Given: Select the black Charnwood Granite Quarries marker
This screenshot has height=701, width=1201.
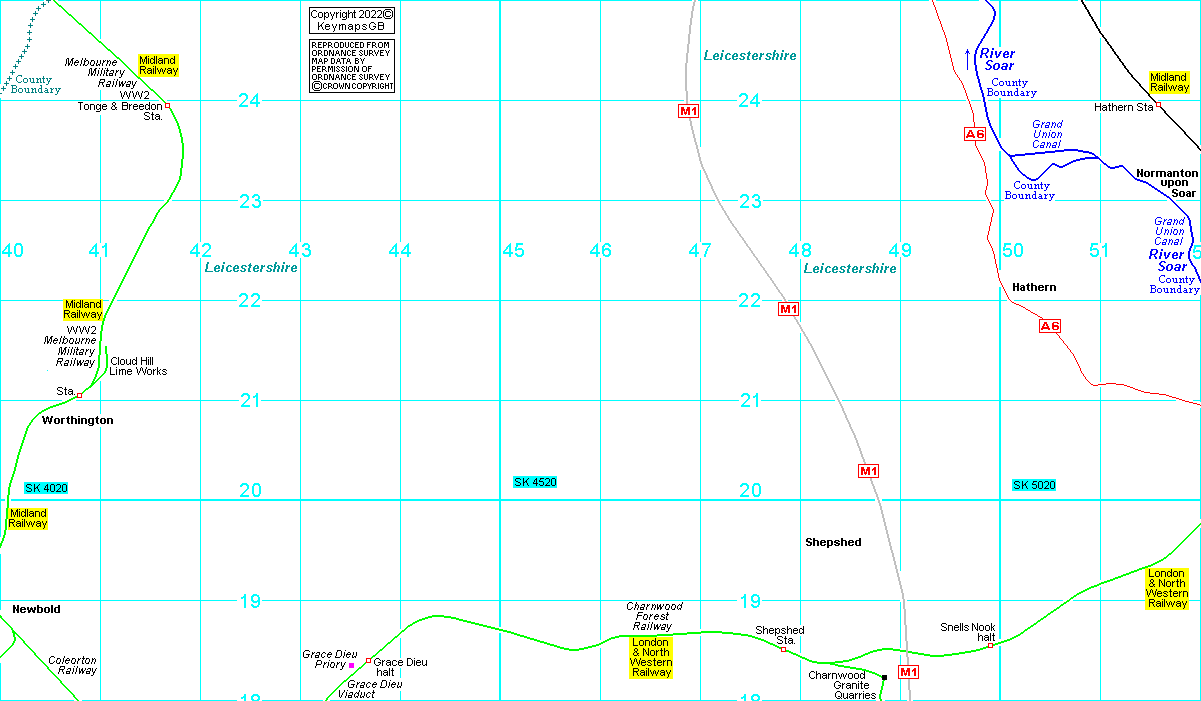Looking at the screenshot, I should pos(884,677).
